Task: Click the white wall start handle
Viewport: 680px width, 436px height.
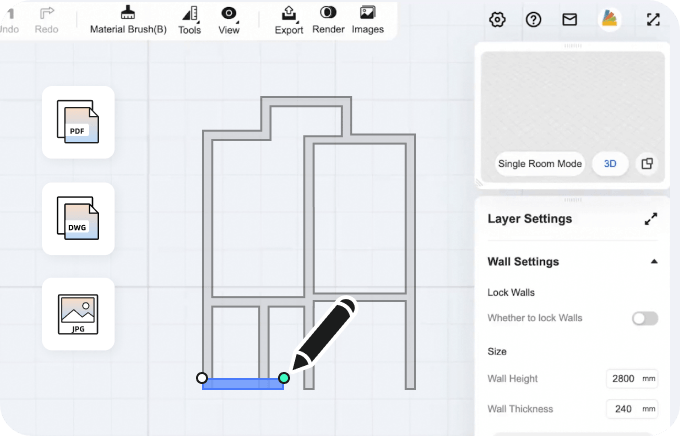Action: [202, 378]
